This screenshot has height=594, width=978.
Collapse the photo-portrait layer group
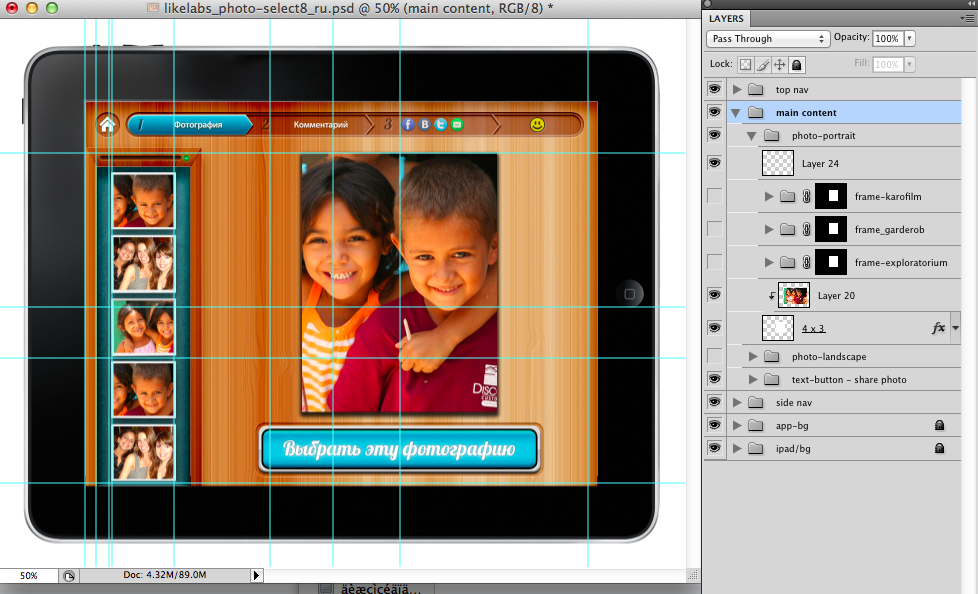pyautogui.click(x=751, y=135)
